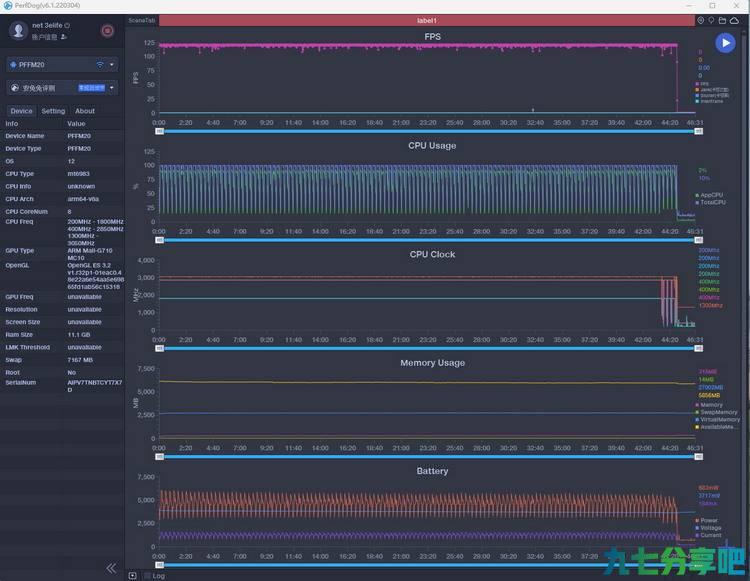The width and height of the screenshot is (750, 581).
Task: Click the PerfDog app logo in the title bar
Action: [x=8, y=5]
